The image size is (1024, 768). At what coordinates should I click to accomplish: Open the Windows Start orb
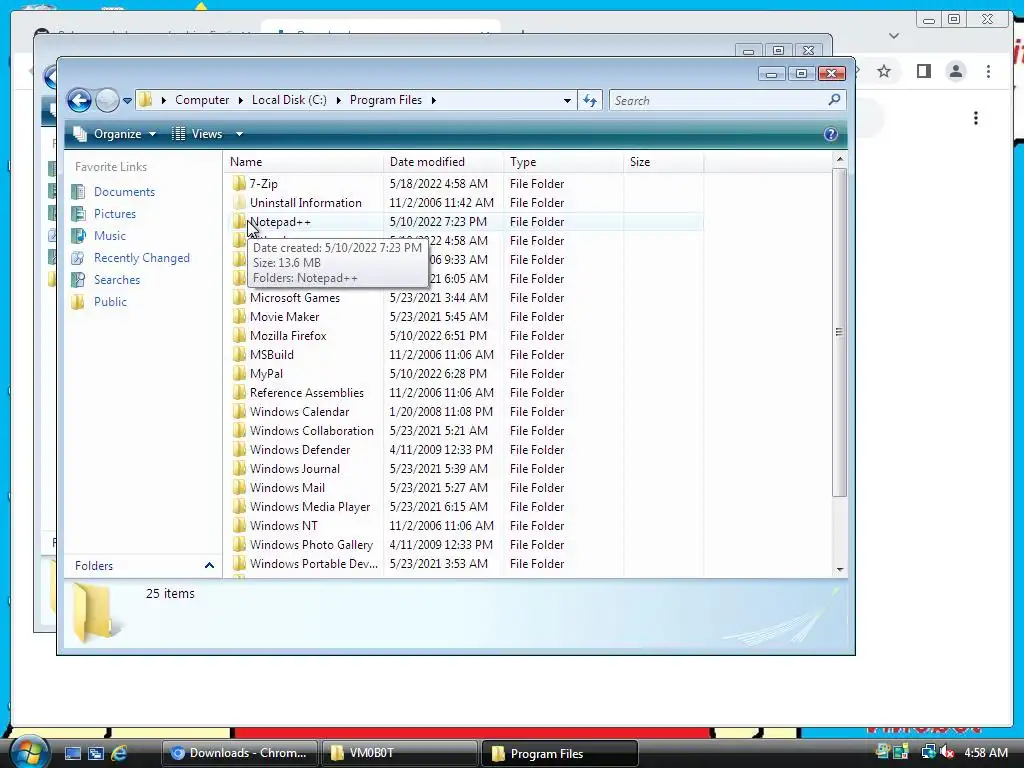point(29,752)
